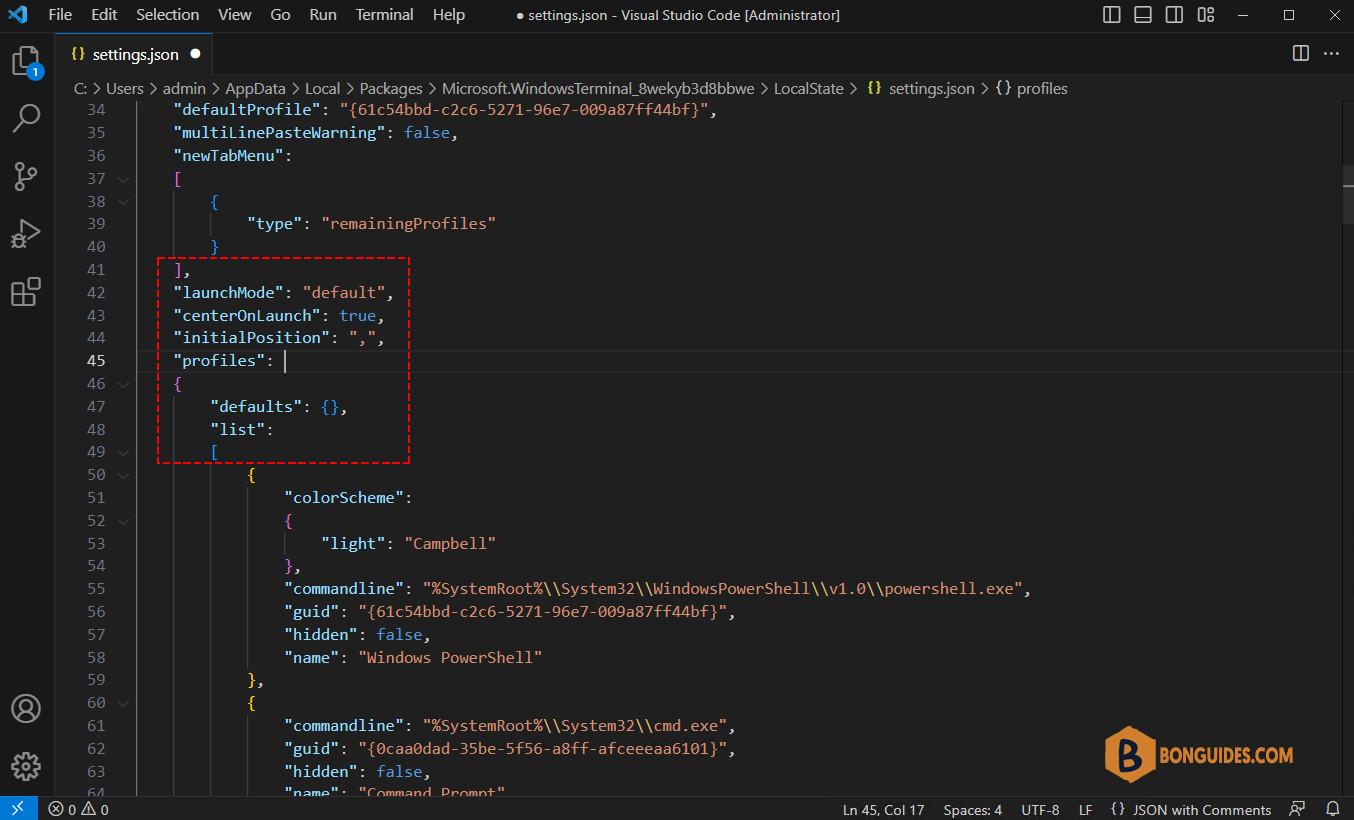This screenshot has width=1354, height=820.
Task: Open the File menu
Action: [x=60, y=15]
